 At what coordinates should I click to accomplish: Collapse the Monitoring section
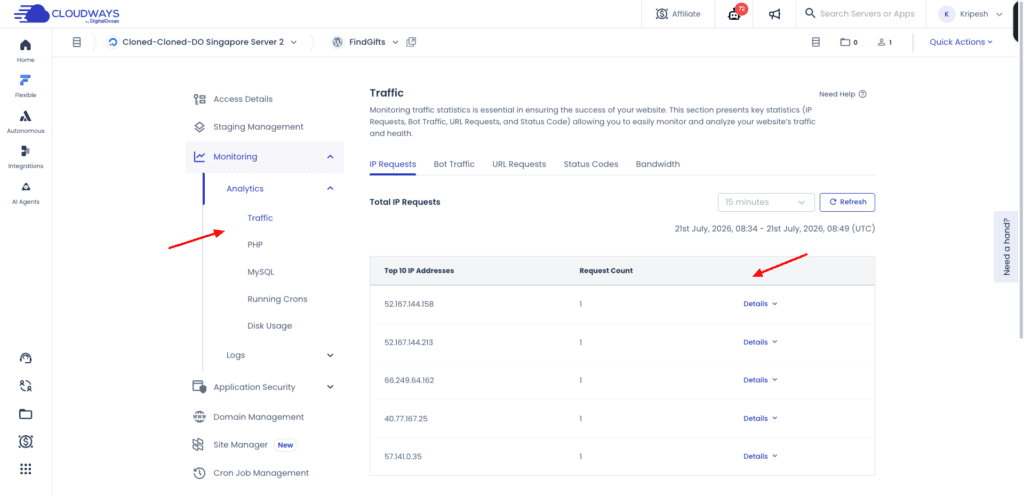point(330,157)
